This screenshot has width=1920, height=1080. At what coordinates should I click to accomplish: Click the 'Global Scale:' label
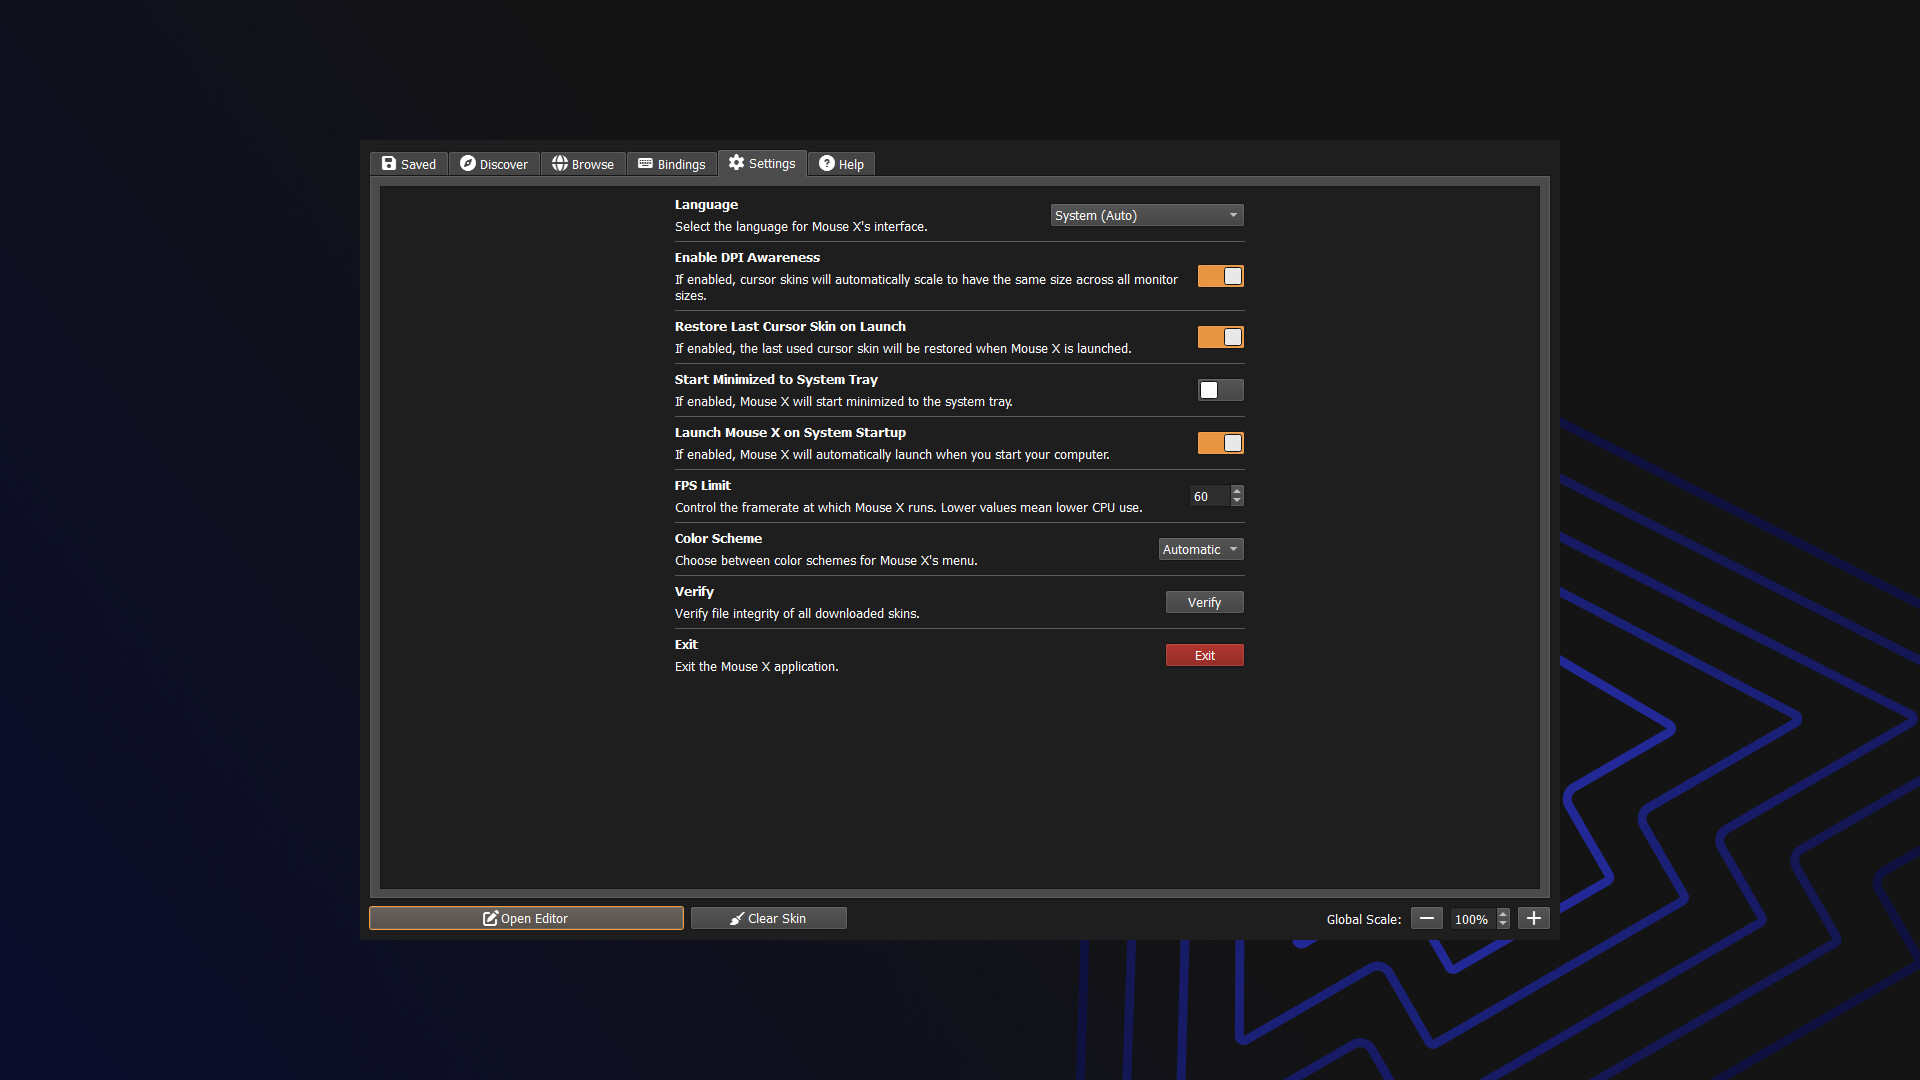click(x=1364, y=919)
